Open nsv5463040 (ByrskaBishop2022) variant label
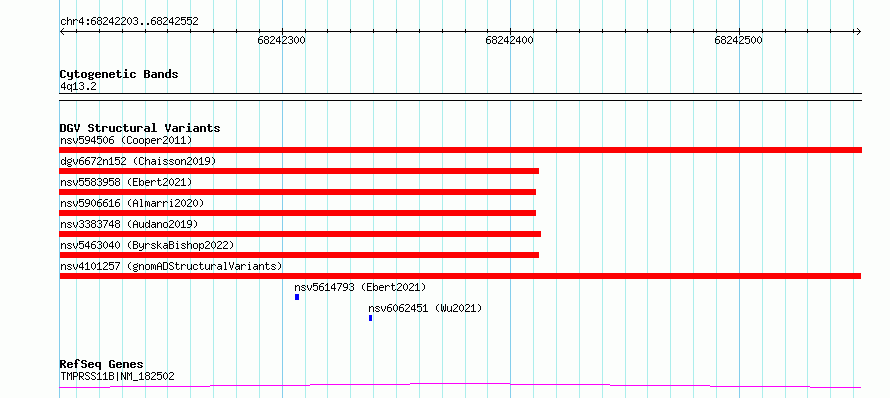 point(147,245)
